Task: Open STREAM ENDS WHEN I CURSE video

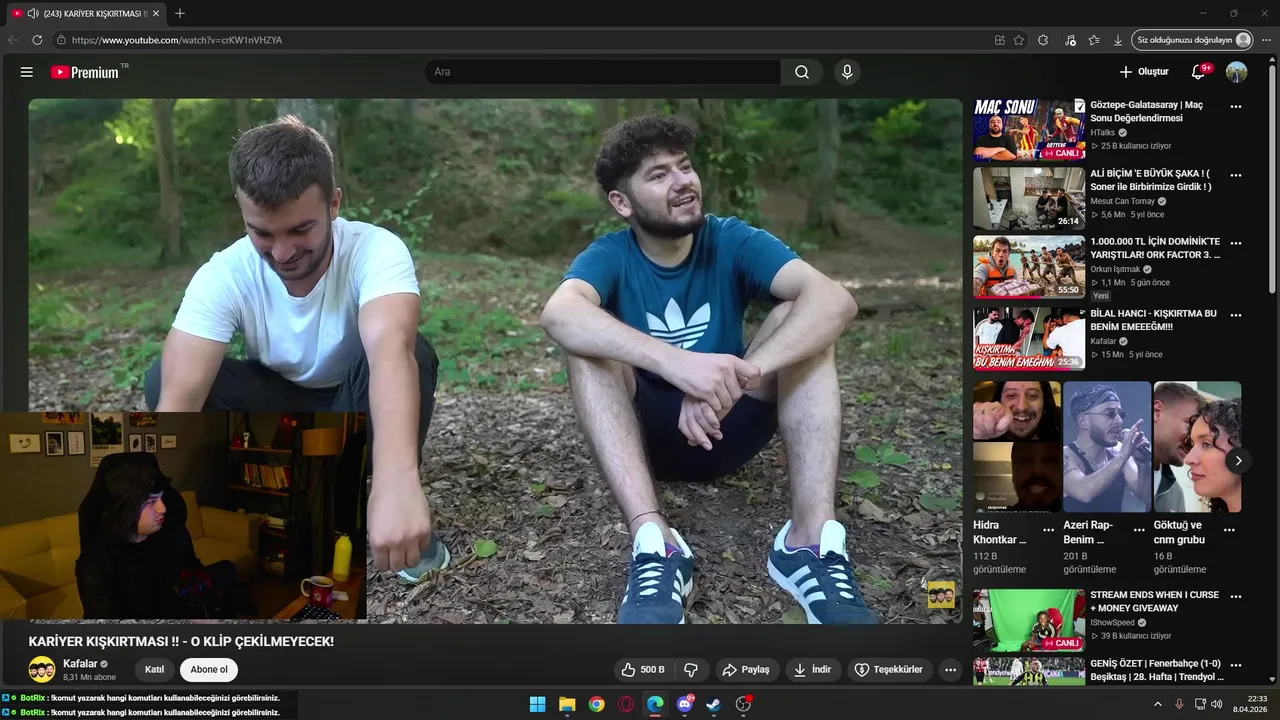Action: [x=1029, y=620]
